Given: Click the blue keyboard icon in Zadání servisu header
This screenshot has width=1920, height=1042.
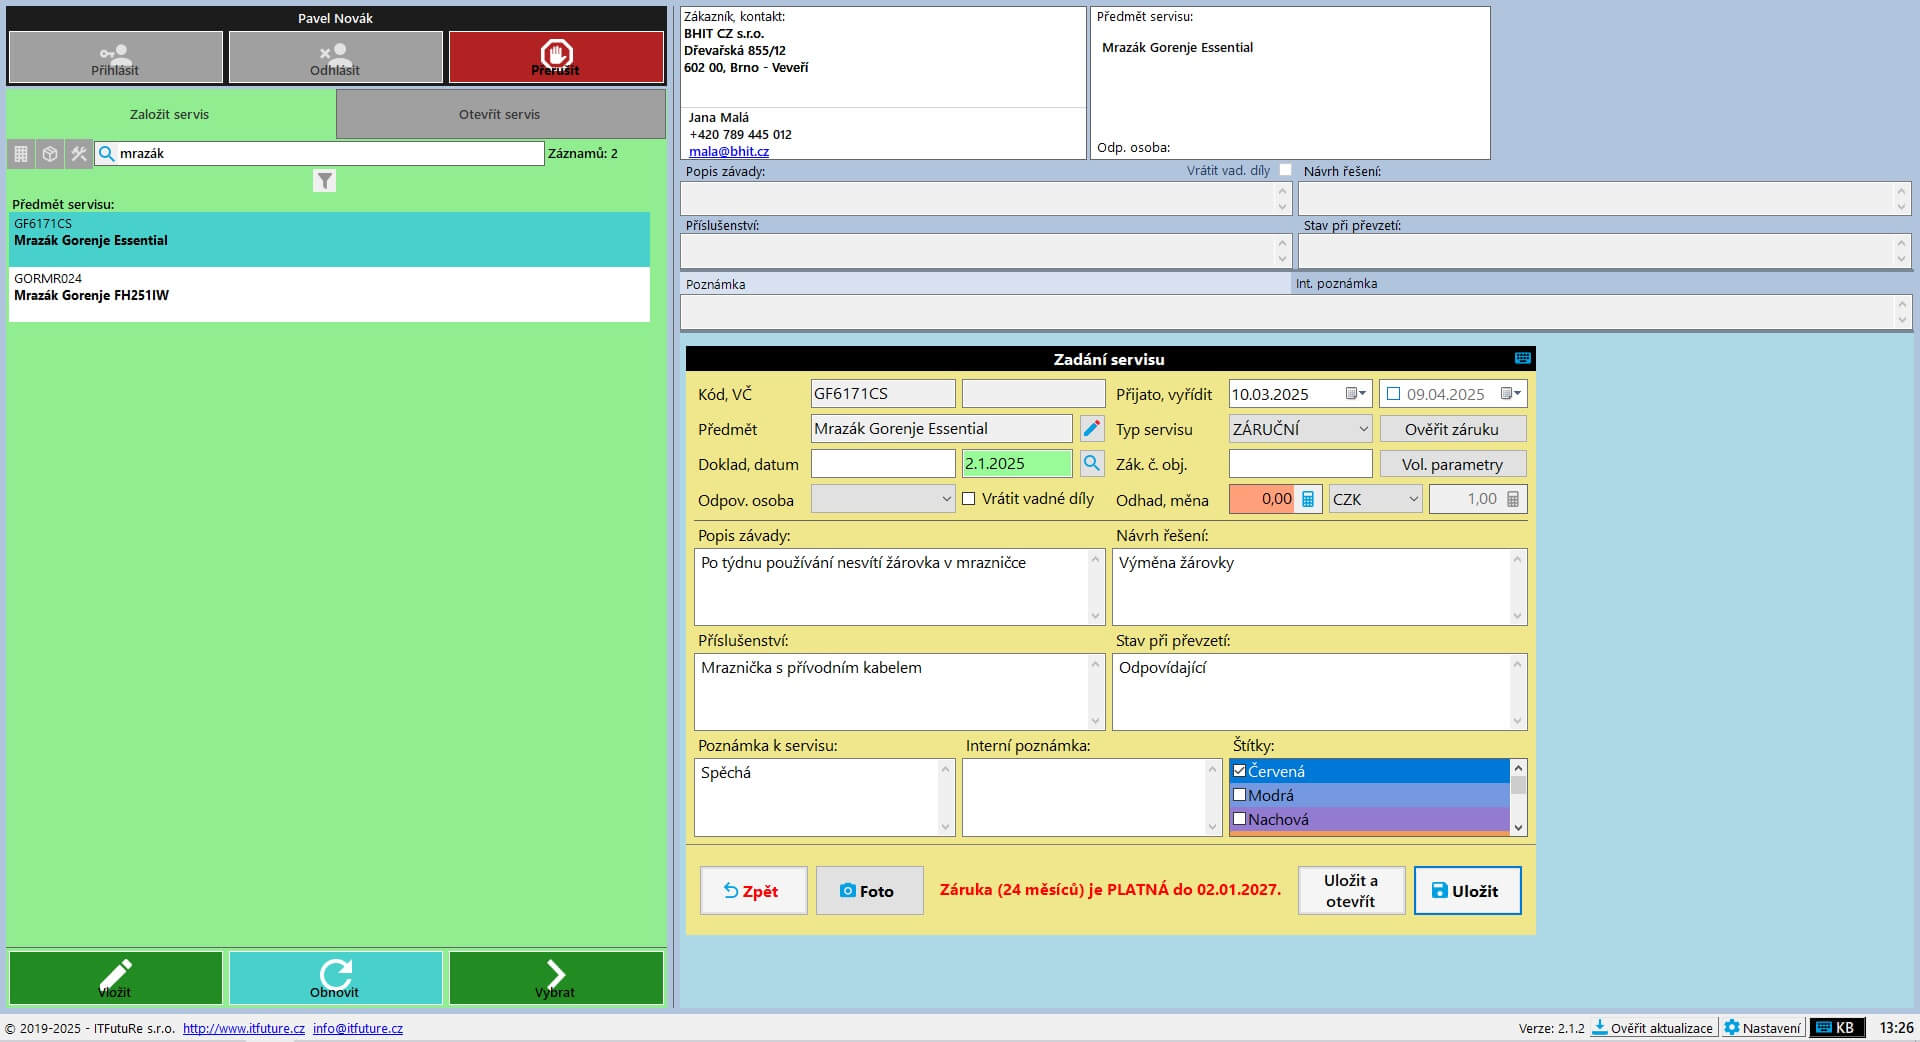Looking at the screenshot, I should 1522,358.
